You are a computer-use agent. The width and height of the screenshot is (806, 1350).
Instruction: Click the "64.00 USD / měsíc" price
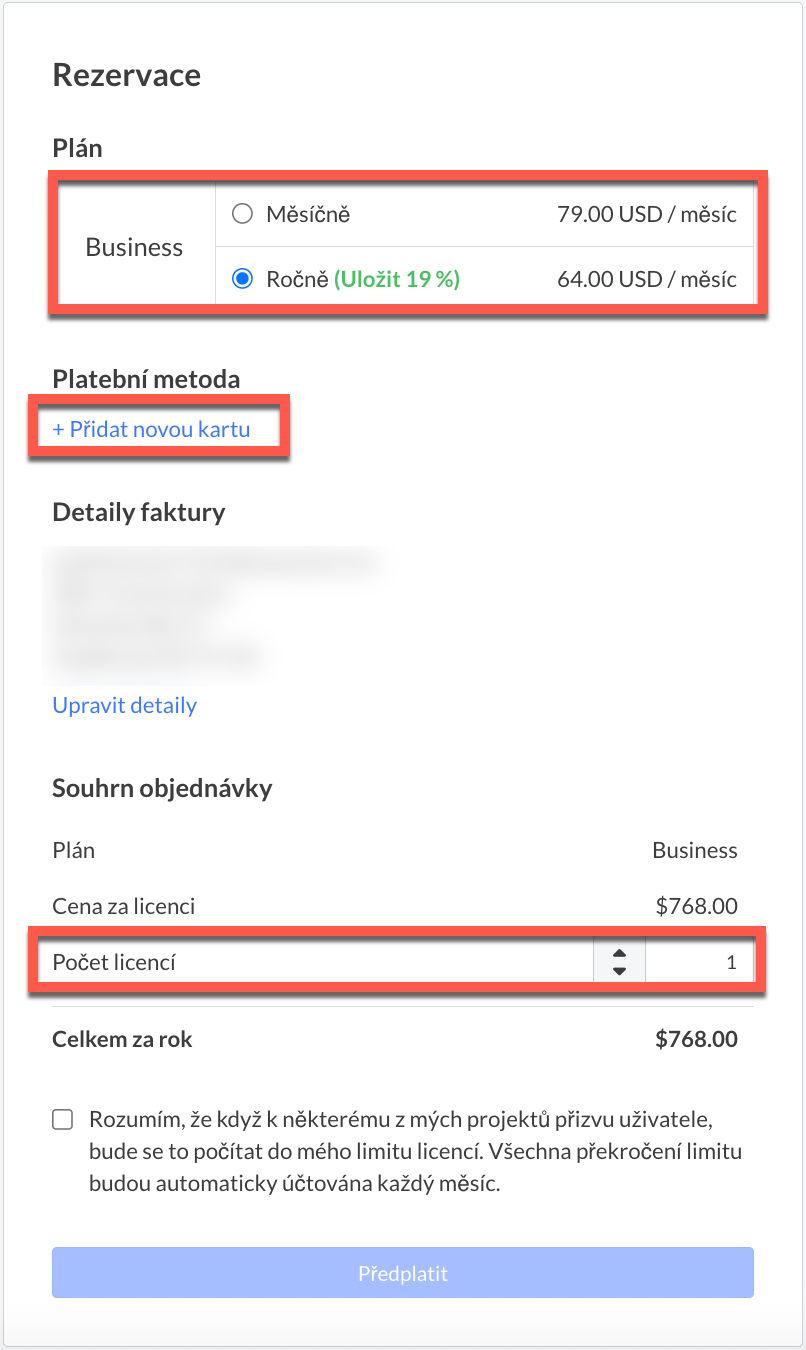(646, 280)
